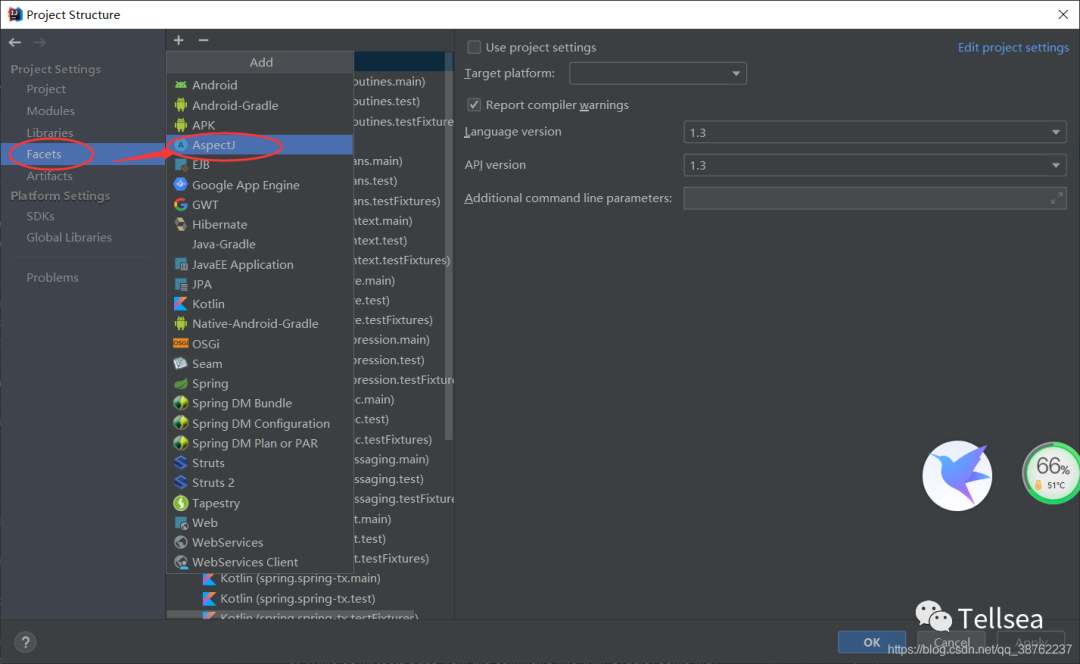
Task: Enable the Use project settings checkbox
Action: coord(474,47)
